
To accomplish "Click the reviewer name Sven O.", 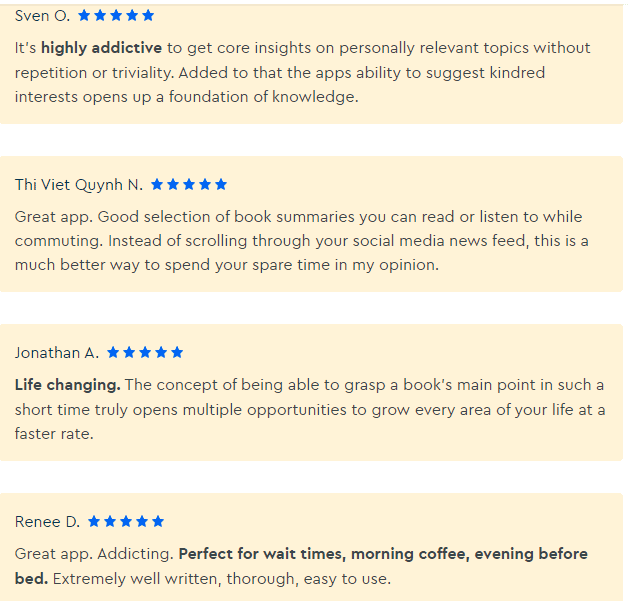I will (x=42, y=16).
